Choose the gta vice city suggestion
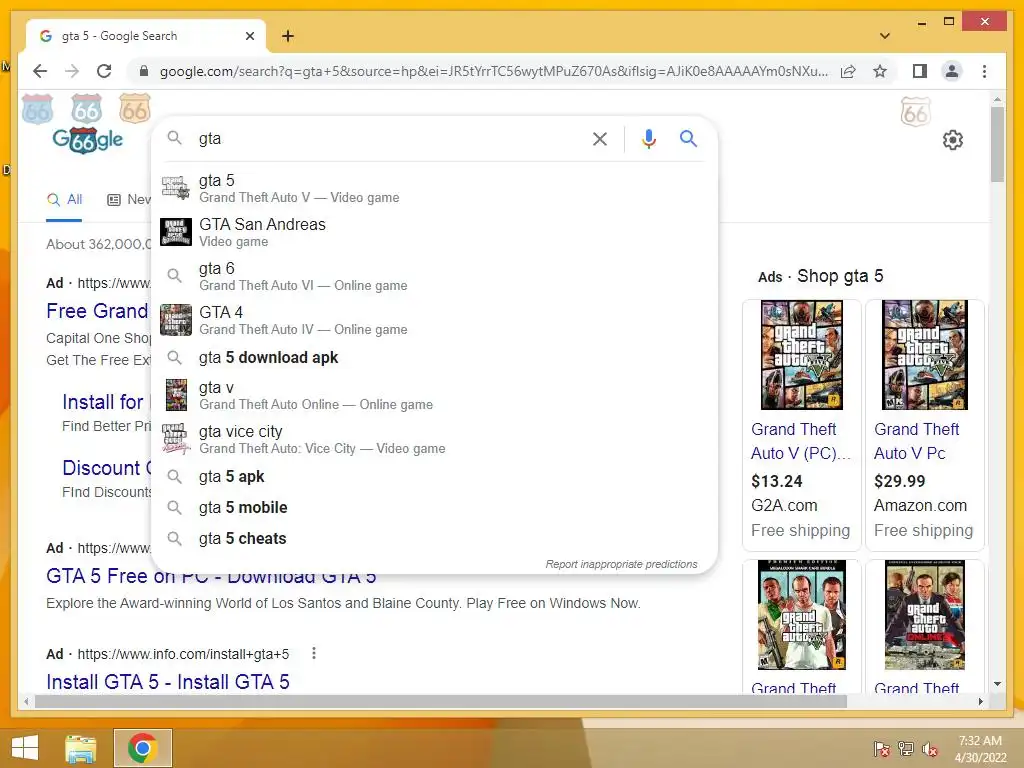 pos(434,439)
